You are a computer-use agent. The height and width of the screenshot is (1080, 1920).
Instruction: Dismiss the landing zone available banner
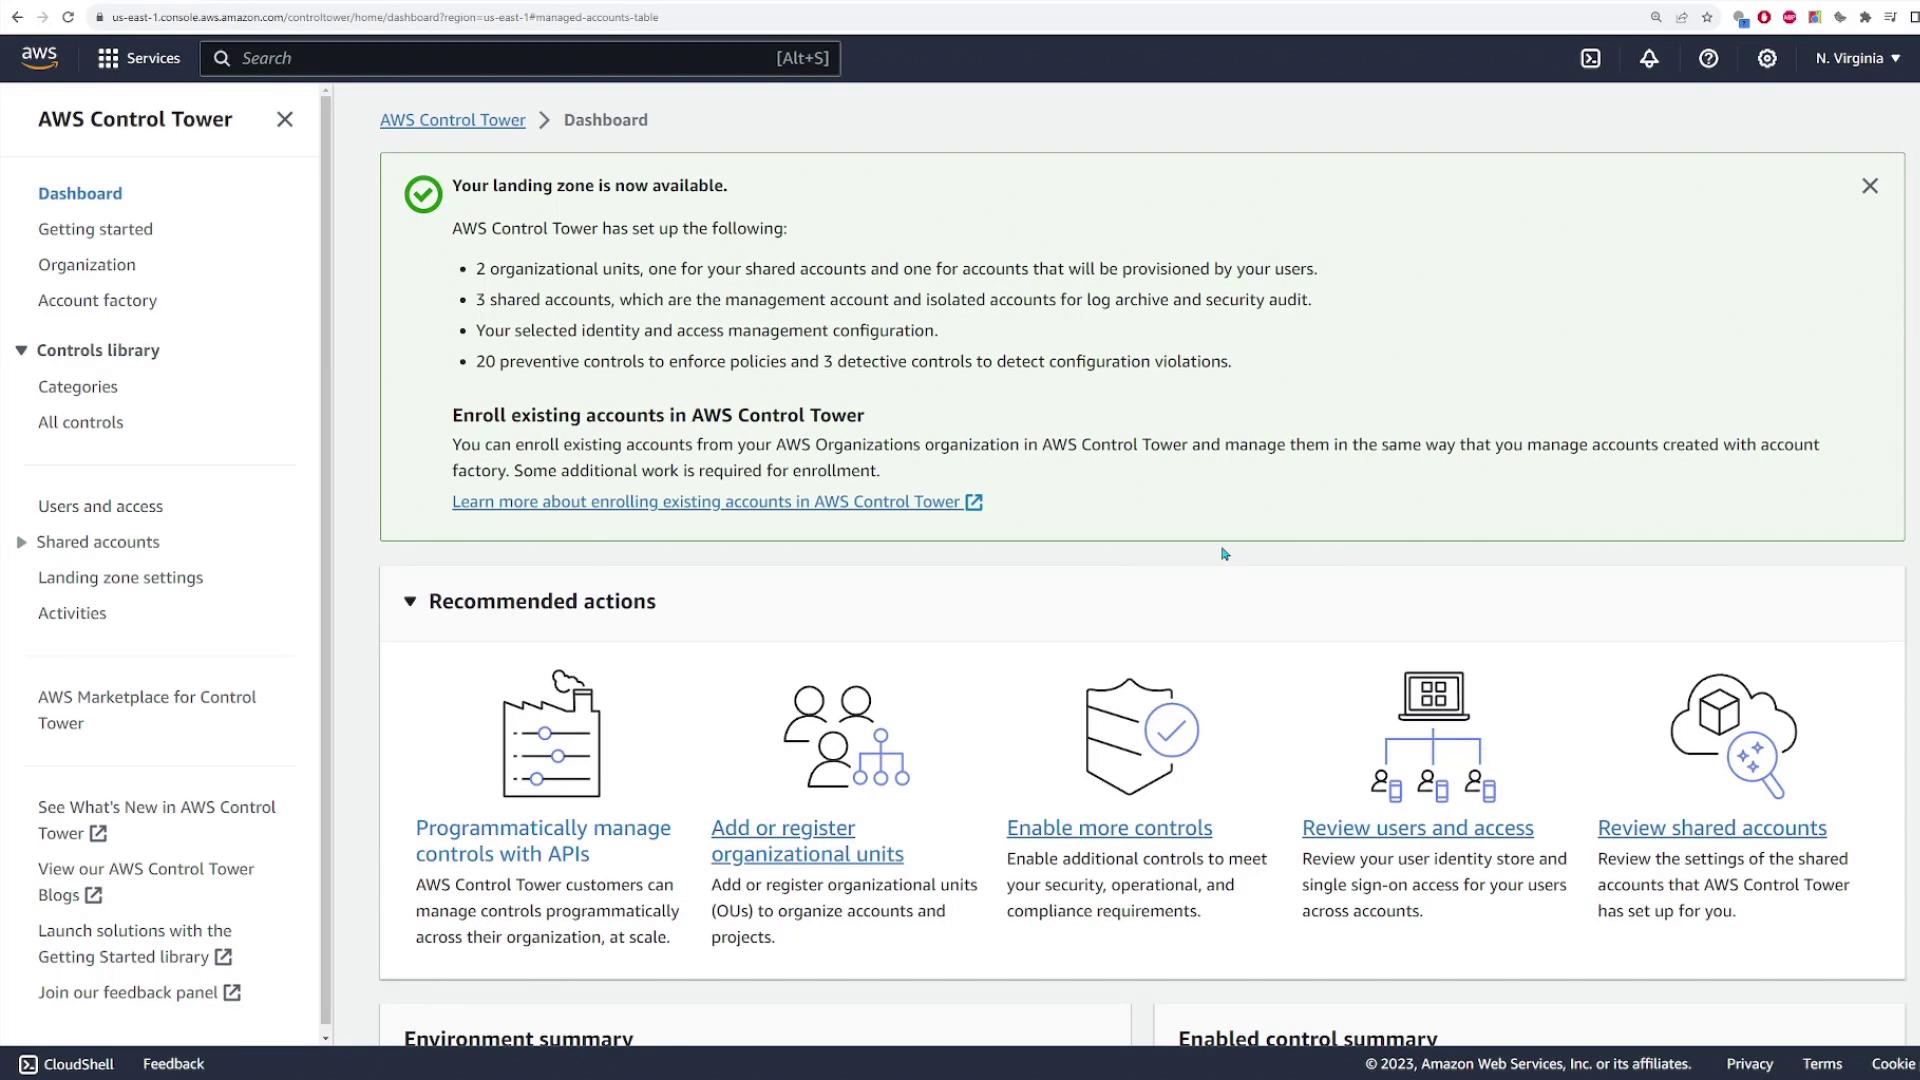tap(1869, 186)
